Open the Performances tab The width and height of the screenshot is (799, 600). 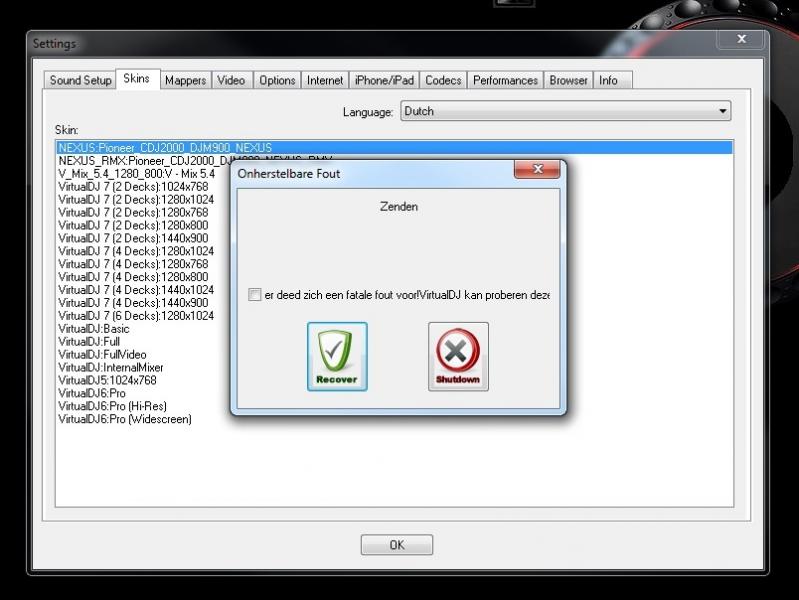point(505,81)
